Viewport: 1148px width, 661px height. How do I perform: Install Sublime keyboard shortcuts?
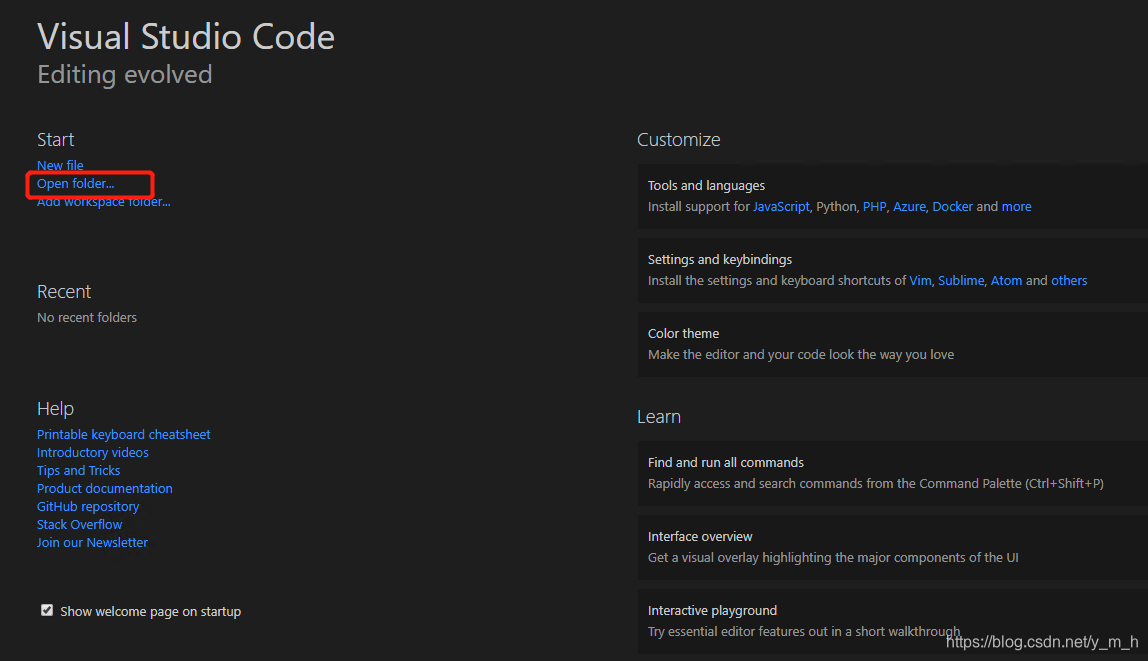click(961, 280)
